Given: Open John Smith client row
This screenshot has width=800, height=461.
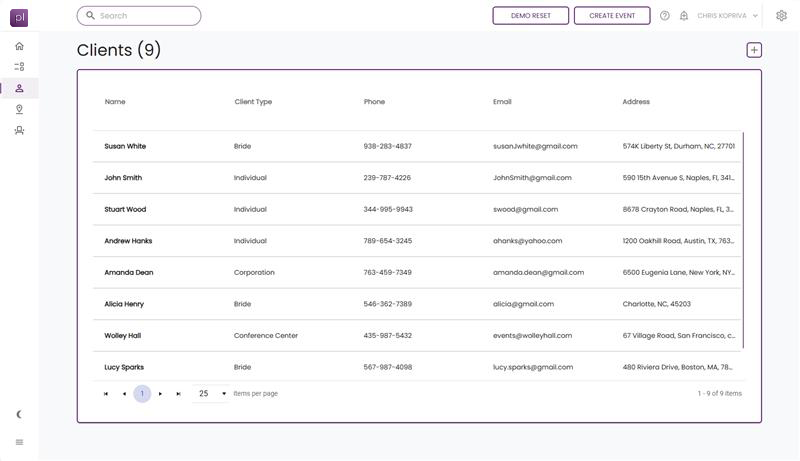Looking at the screenshot, I should point(417,178).
